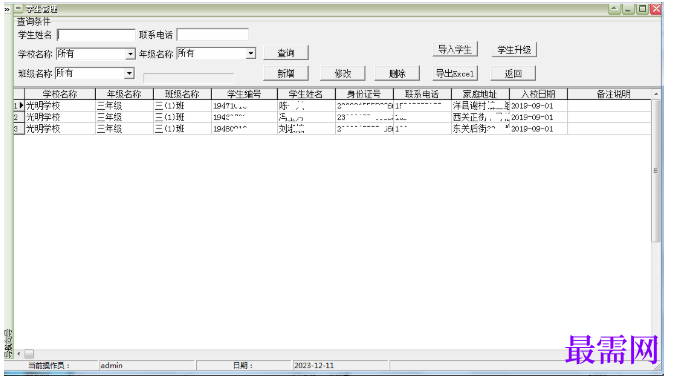This screenshot has height=381, width=677.
Task: Click student name starting with 陈
Action: 306,105
